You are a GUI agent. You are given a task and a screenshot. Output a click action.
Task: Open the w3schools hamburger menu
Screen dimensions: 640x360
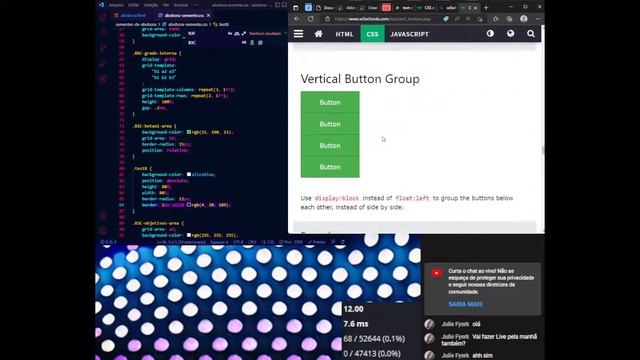click(x=298, y=34)
